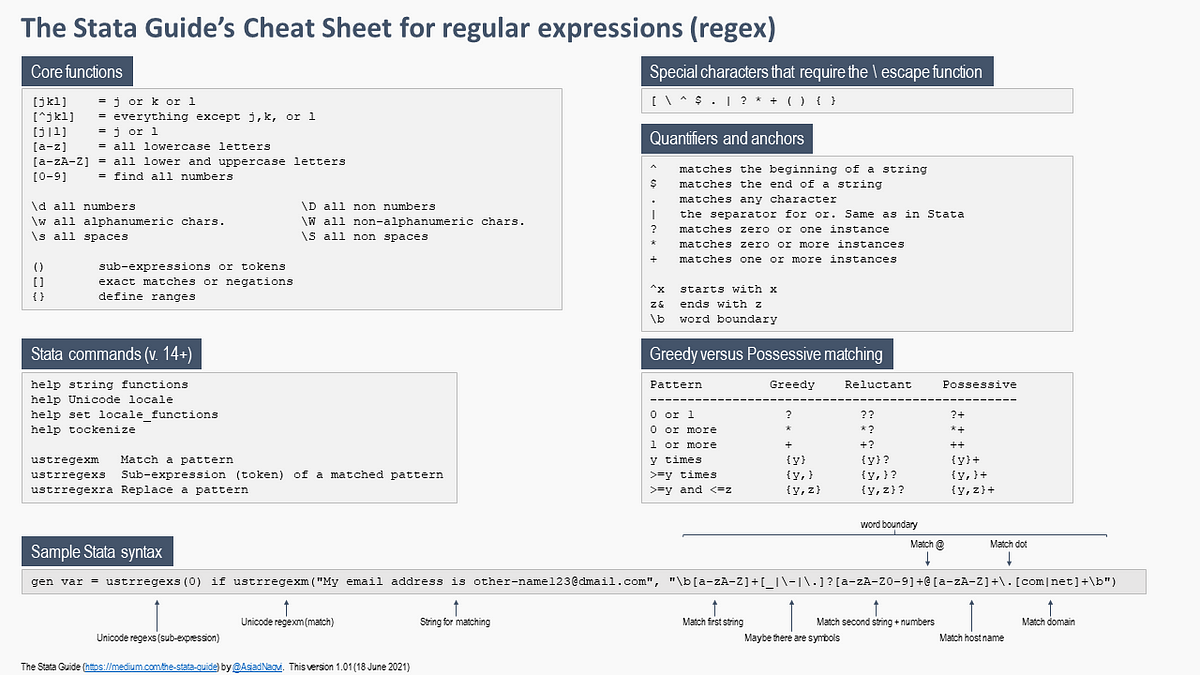Image resolution: width=1200 pixels, height=675 pixels.
Task: Click the '[a-z] = all lowercase letters' line
Action: coord(151,146)
